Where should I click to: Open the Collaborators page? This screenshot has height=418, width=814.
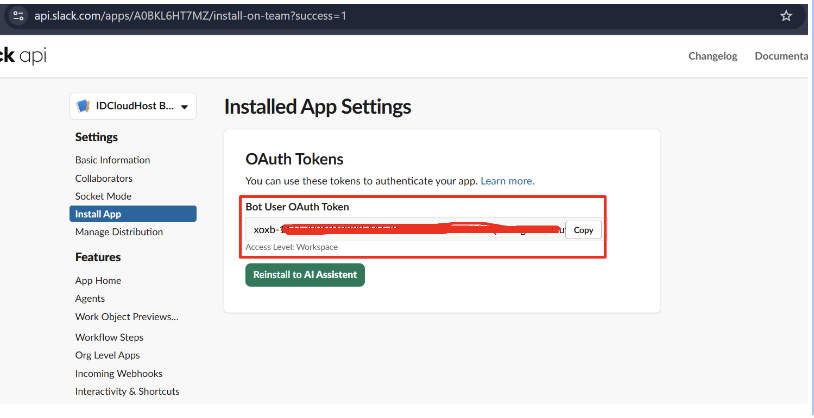coord(104,178)
